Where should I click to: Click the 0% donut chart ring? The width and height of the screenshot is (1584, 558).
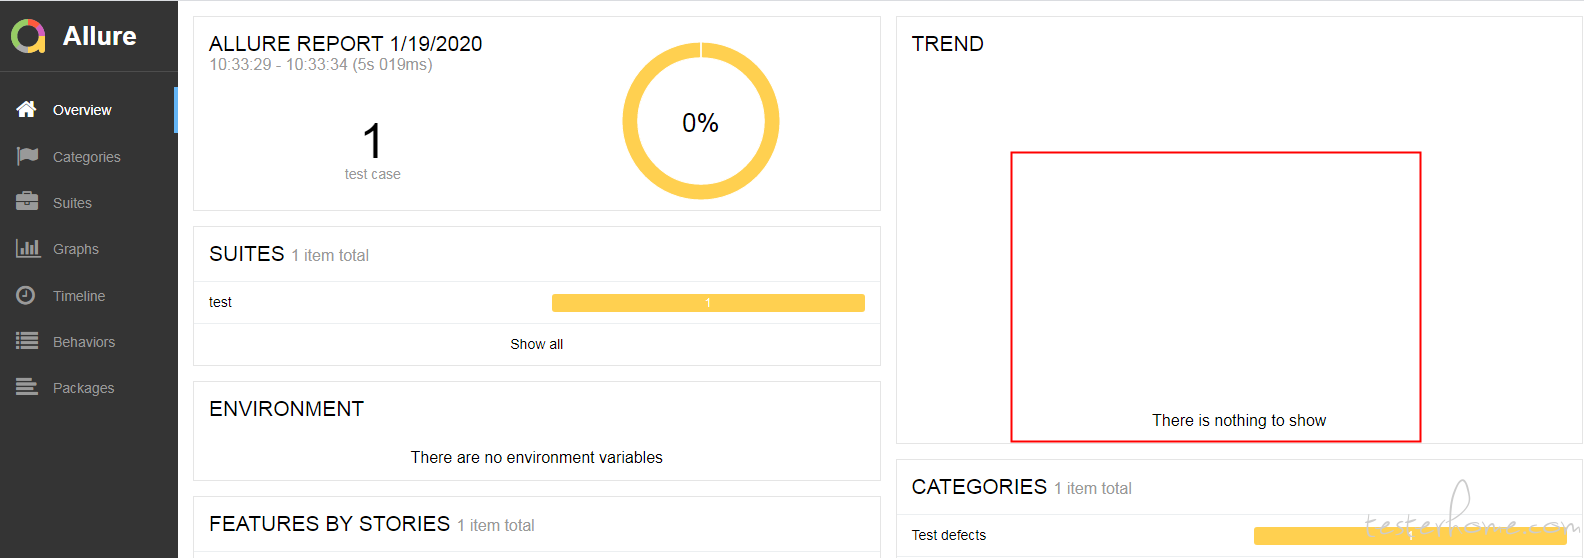[x=701, y=121]
